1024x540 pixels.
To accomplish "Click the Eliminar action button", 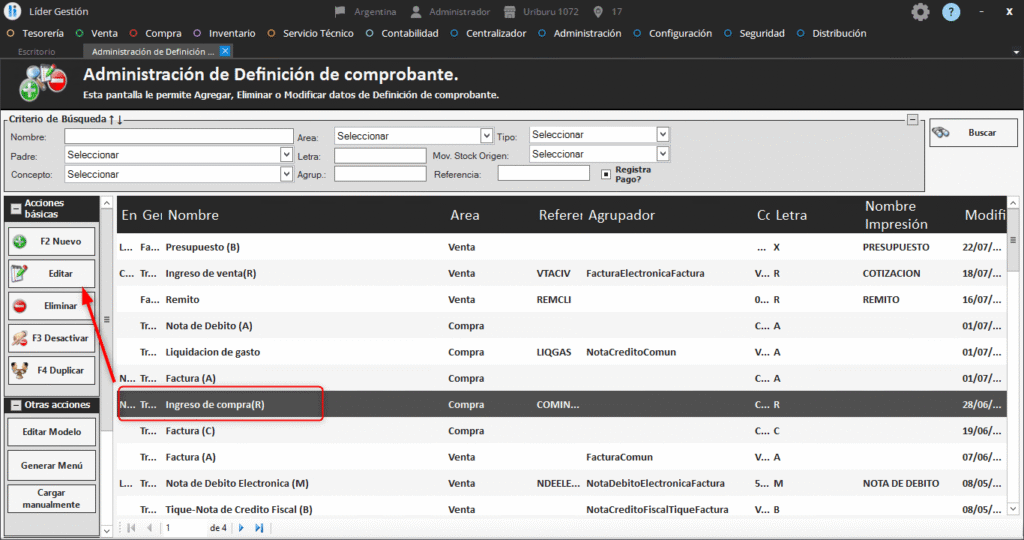I will point(52,305).
